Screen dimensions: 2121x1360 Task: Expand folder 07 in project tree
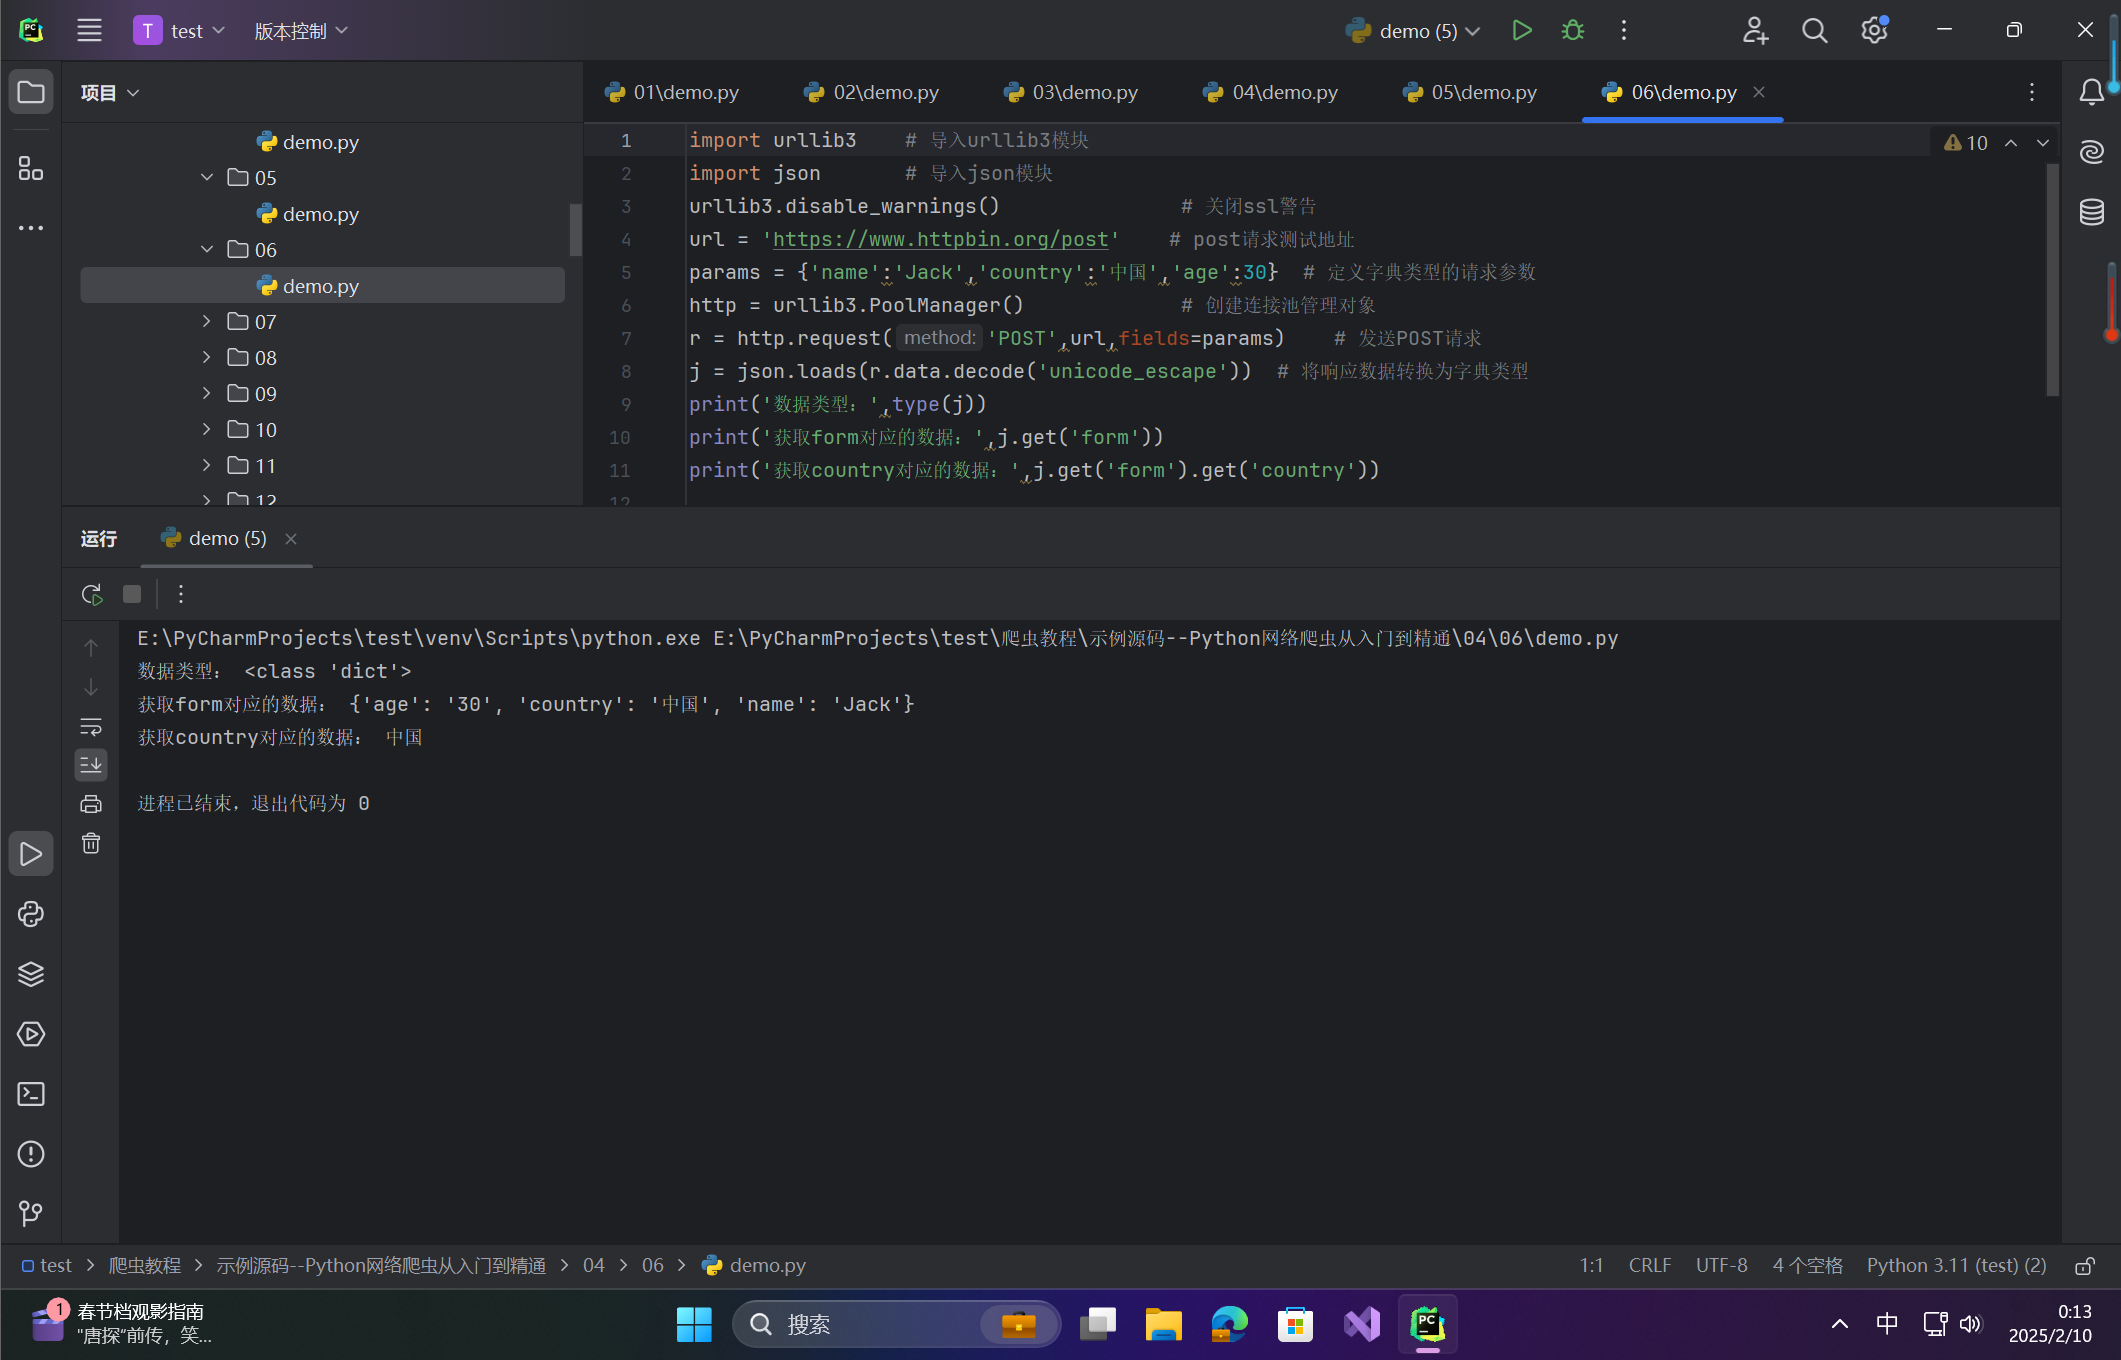point(207,322)
